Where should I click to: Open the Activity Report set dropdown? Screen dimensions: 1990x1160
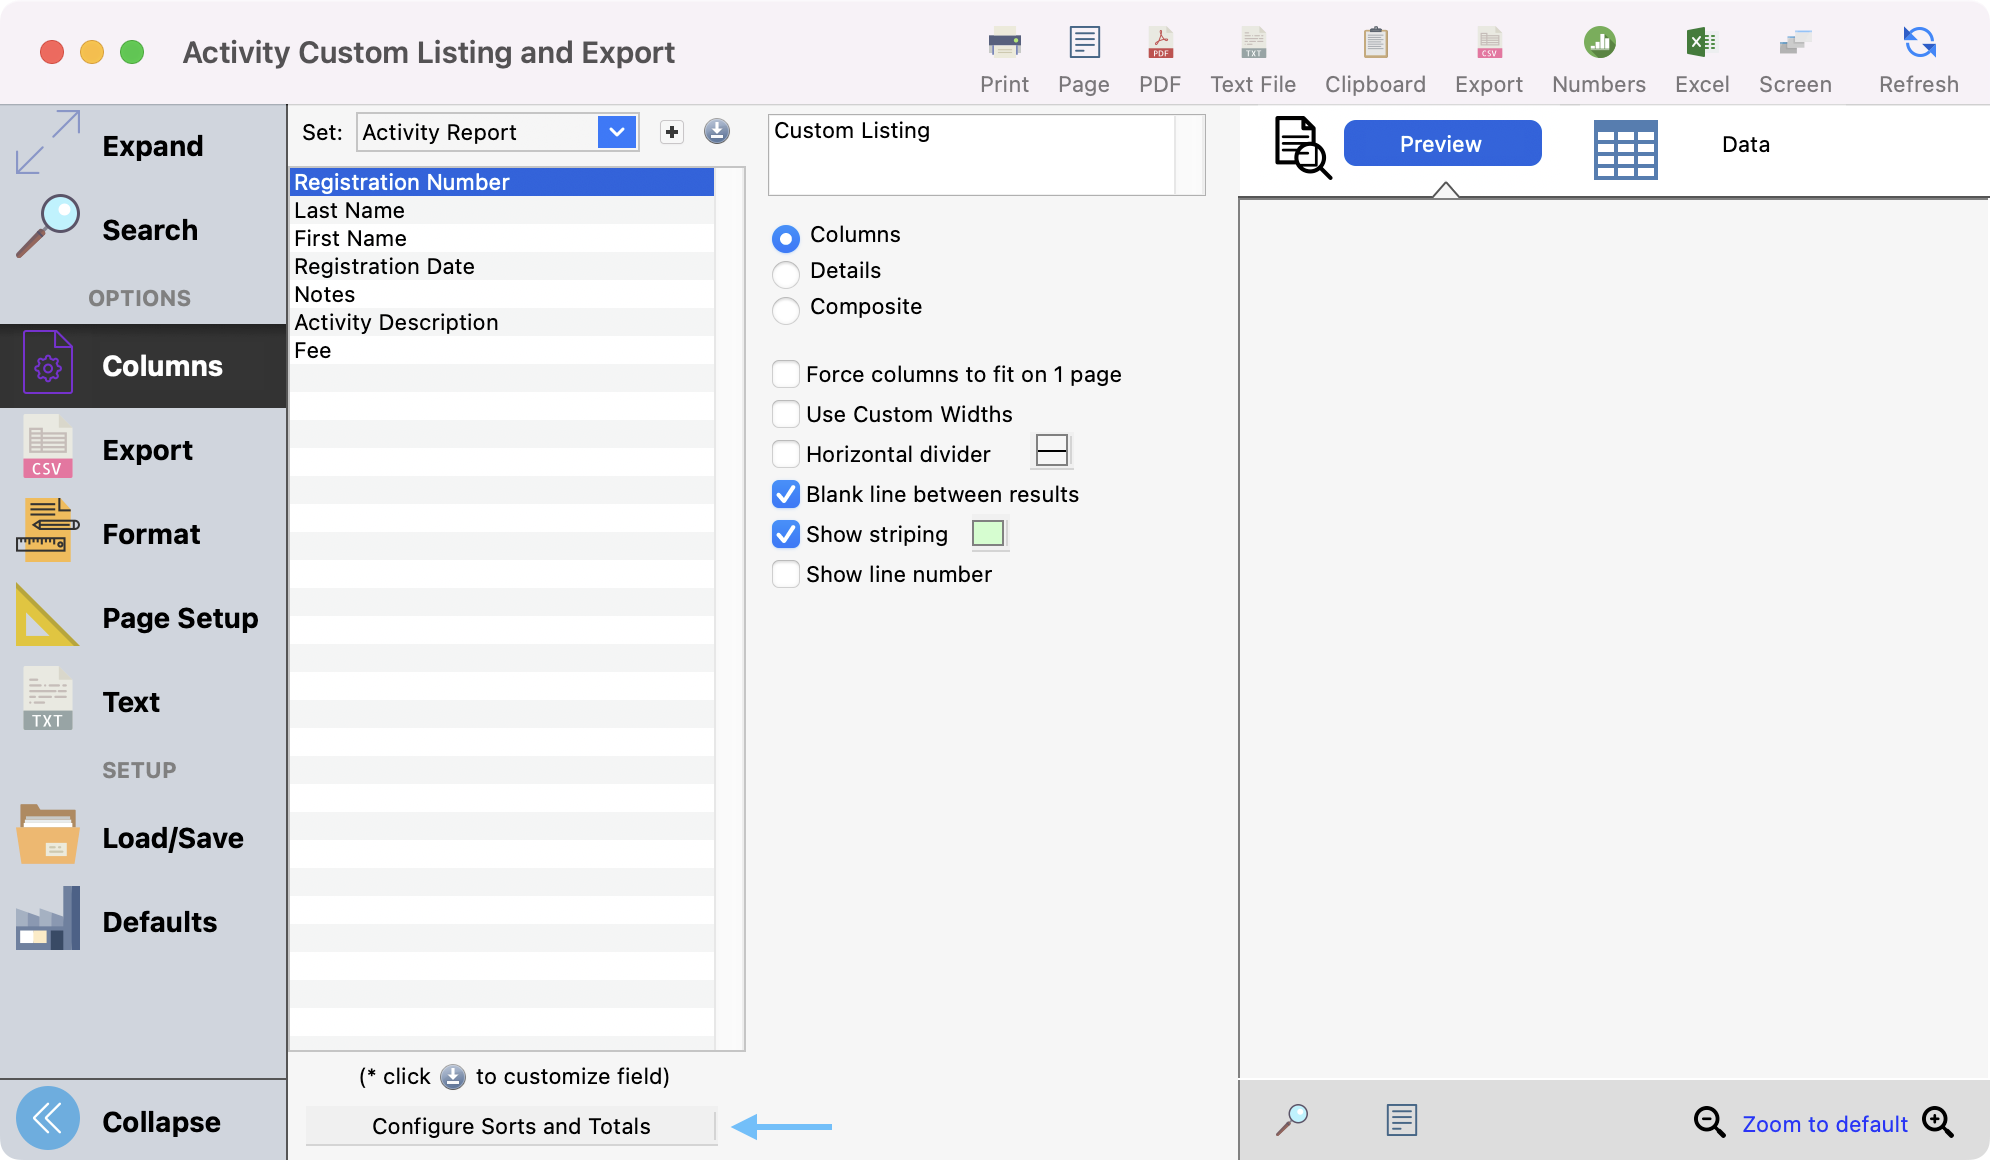click(x=617, y=132)
